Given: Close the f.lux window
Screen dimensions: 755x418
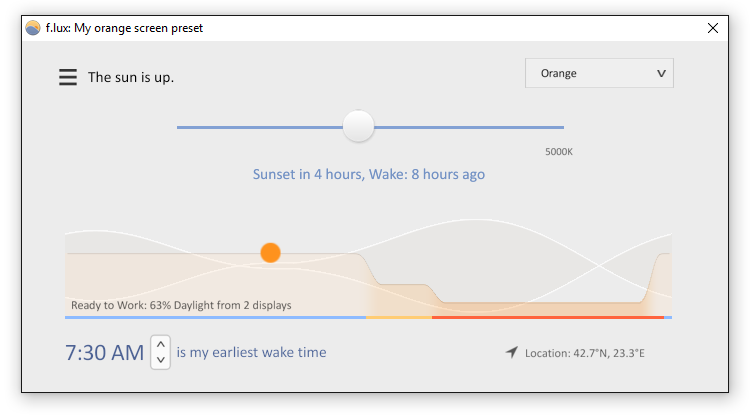Looking at the screenshot, I should click(713, 28).
